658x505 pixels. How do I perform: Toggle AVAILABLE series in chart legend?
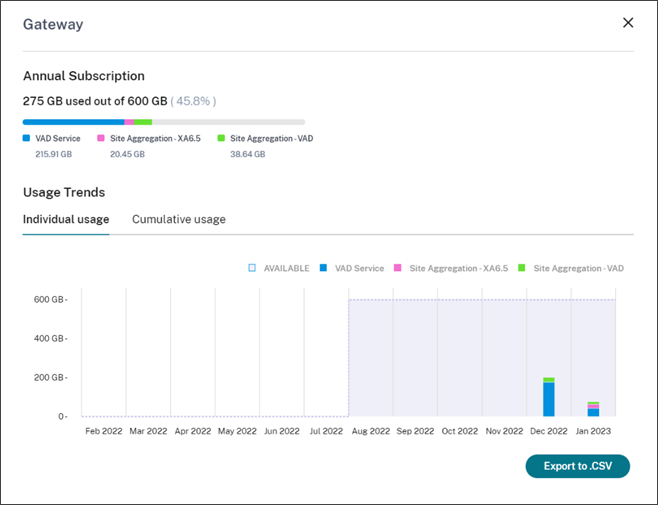[279, 268]
